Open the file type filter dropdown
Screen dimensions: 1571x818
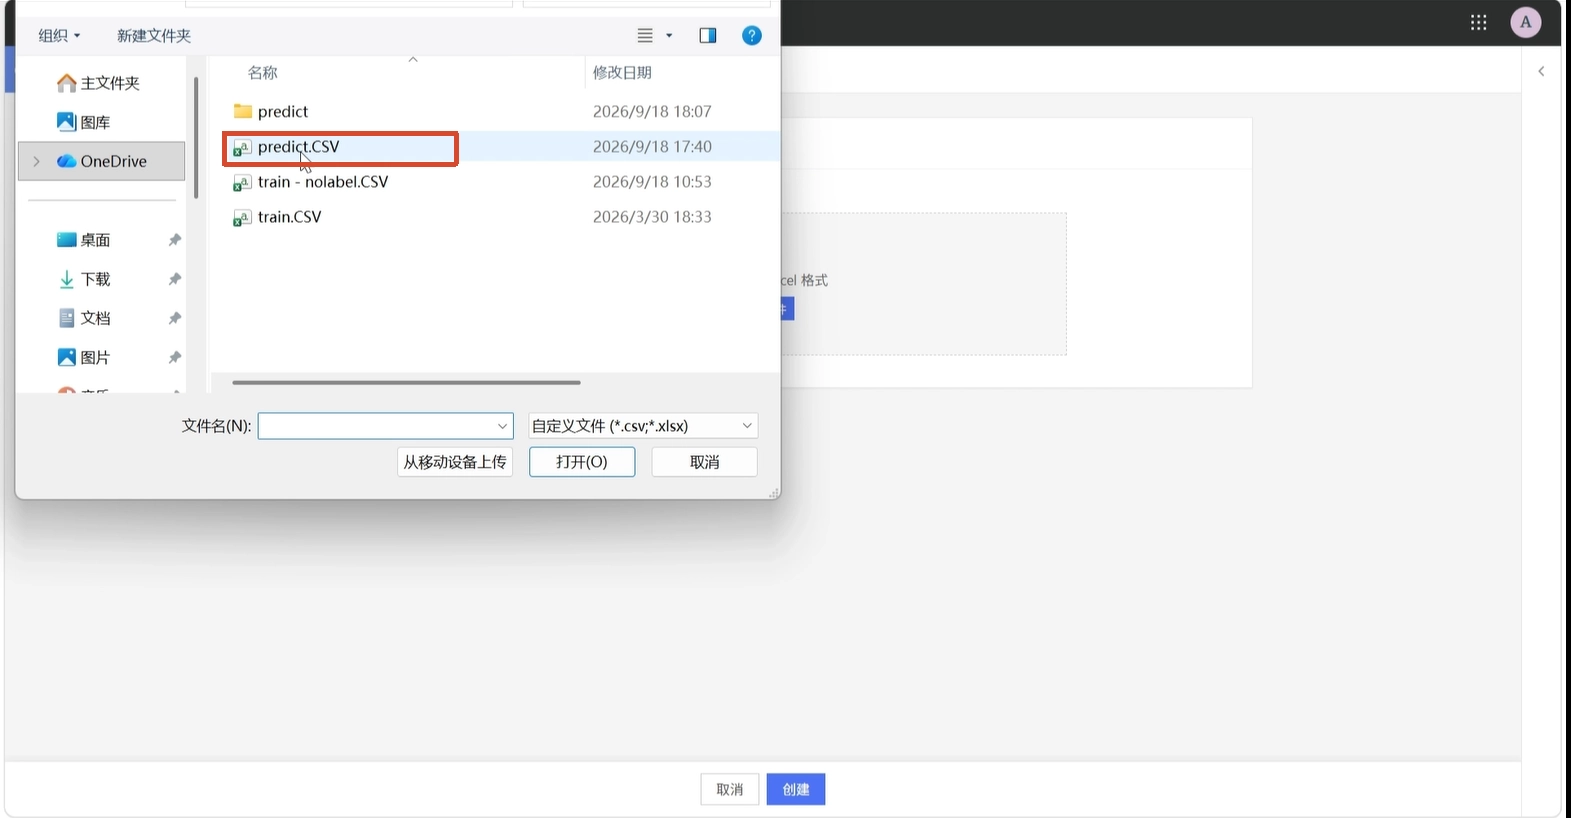(x=642, y=426)
